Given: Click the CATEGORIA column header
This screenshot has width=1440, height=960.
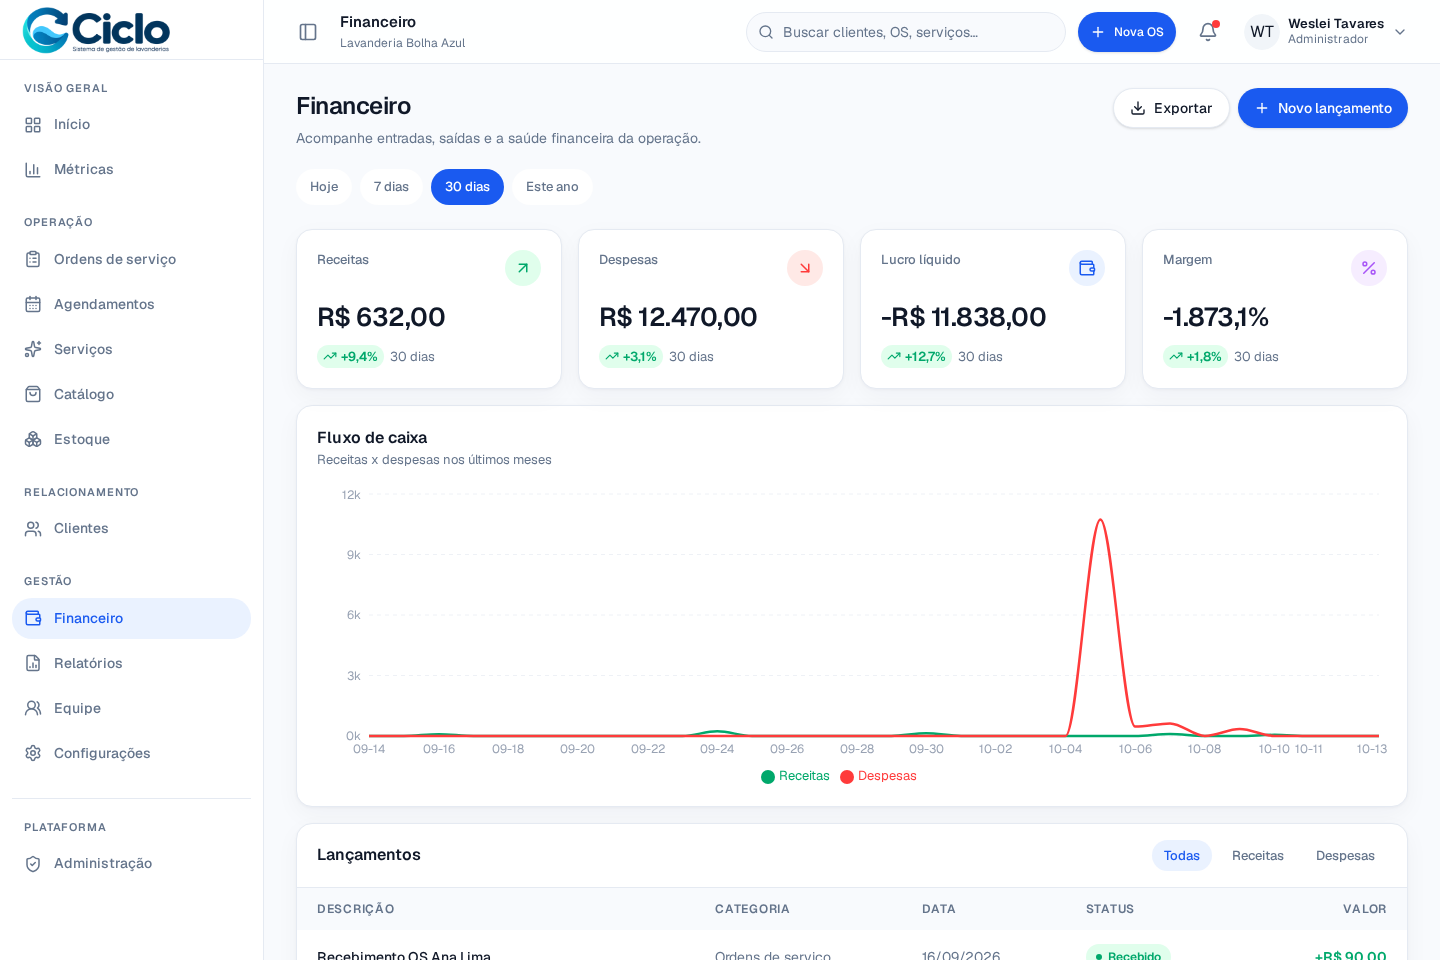Looking at the screenshot, I should coord(752,909).
